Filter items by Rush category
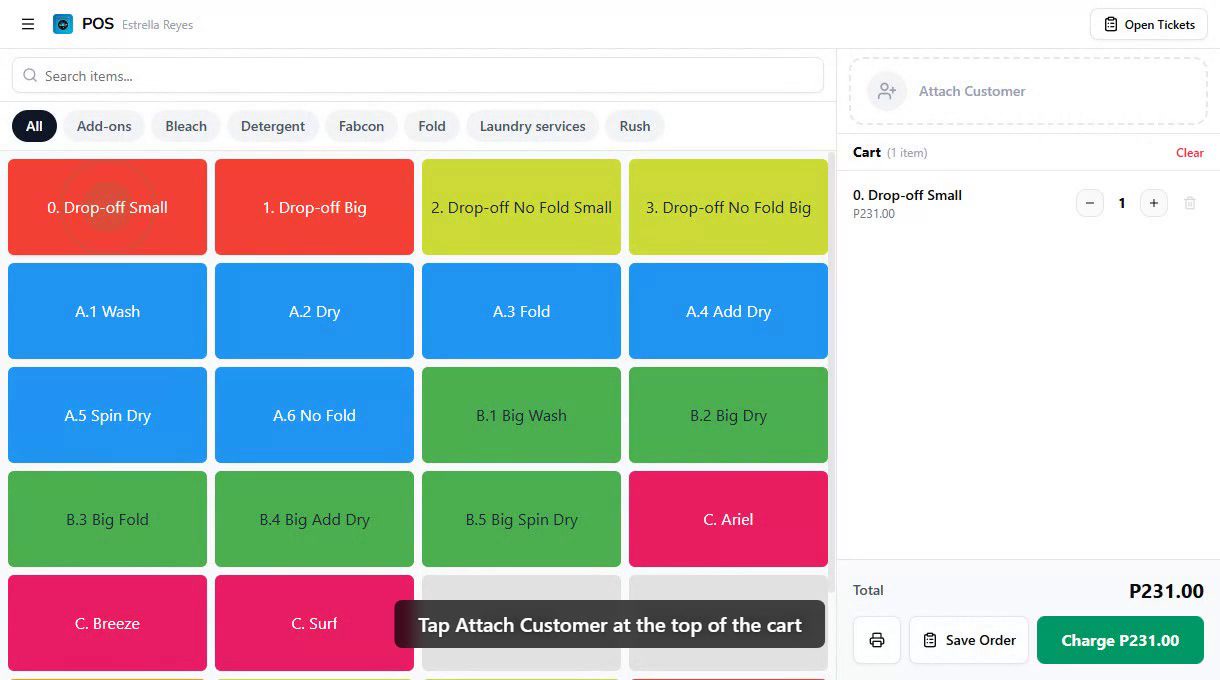1220x680 pixels. click(635, 126)
